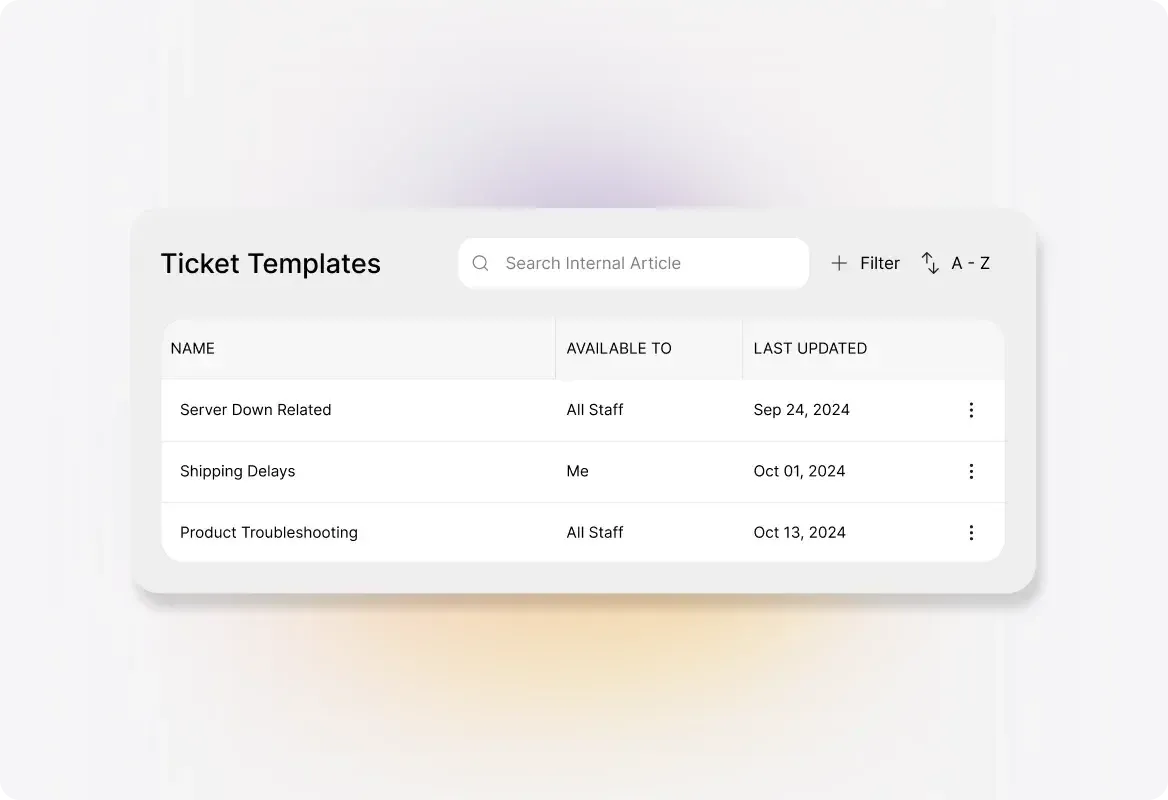Focus the Search Internal Article field
Image resolution: width=1168 pixels, height=800 pixels.
pos(633,263)
